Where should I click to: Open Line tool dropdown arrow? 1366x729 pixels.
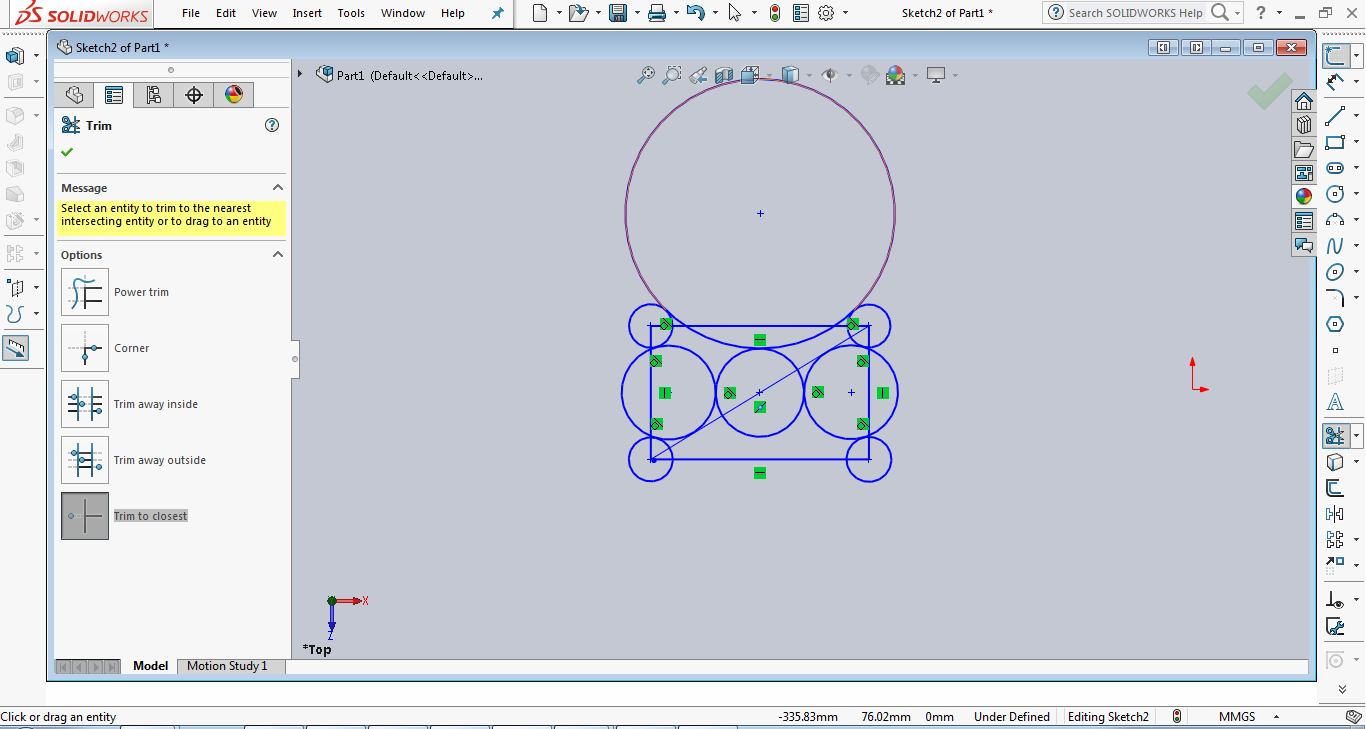tap(1357, 117)
